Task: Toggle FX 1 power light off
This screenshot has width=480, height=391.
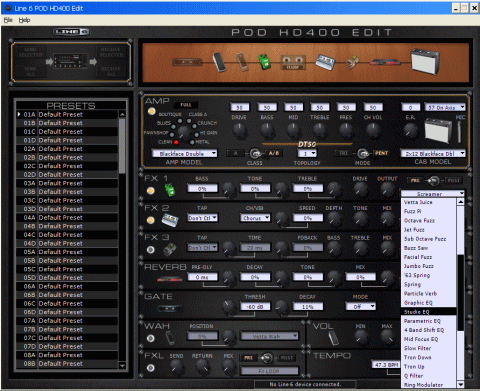Action: [x=151, y=191]
